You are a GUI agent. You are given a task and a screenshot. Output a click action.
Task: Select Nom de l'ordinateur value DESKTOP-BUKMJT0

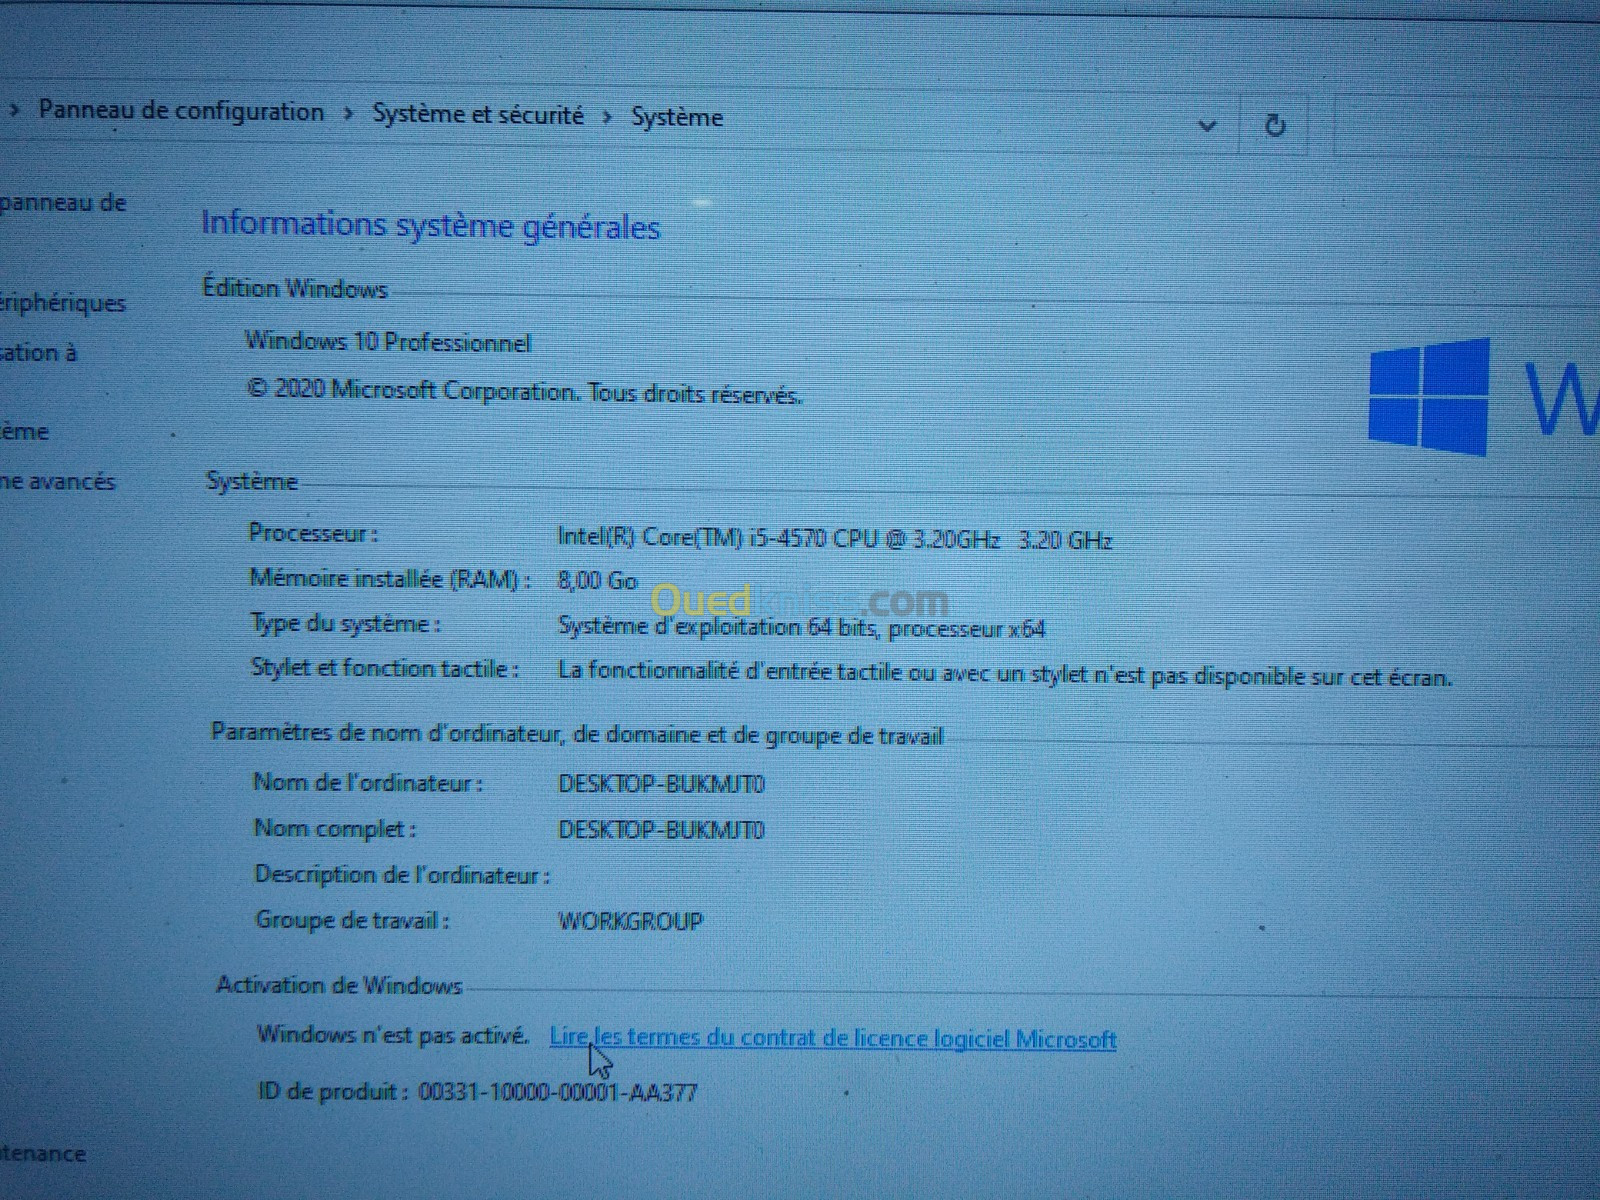click(x=661, y=783)
